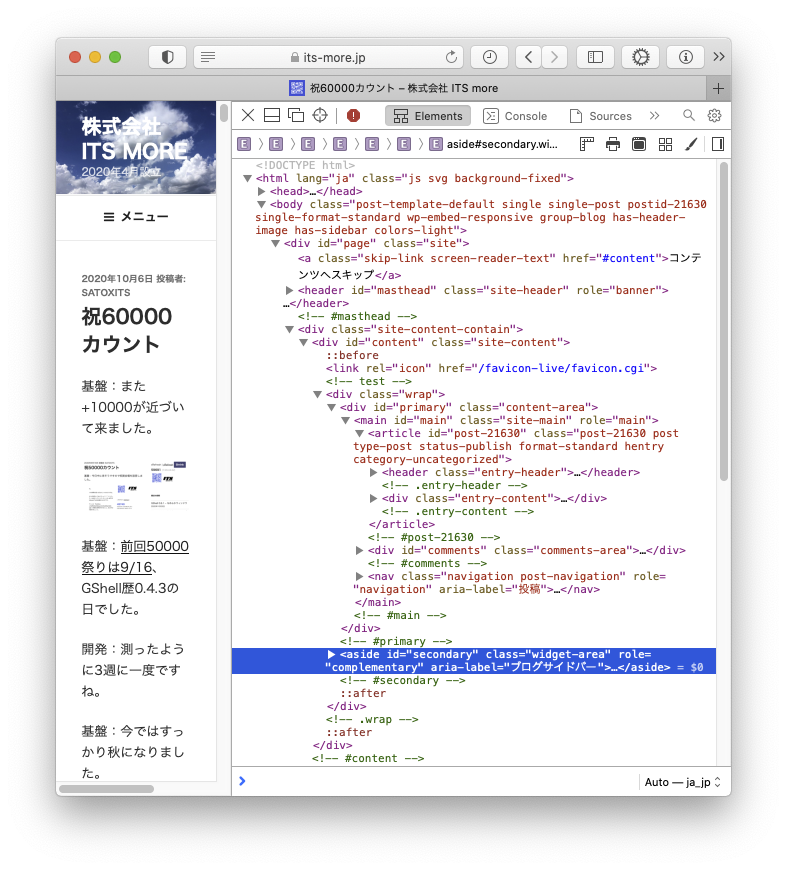The height and width of the screenshot is (870, 787).
Task: Detach Web Inspector into separate window
Action: coord(296,116)
